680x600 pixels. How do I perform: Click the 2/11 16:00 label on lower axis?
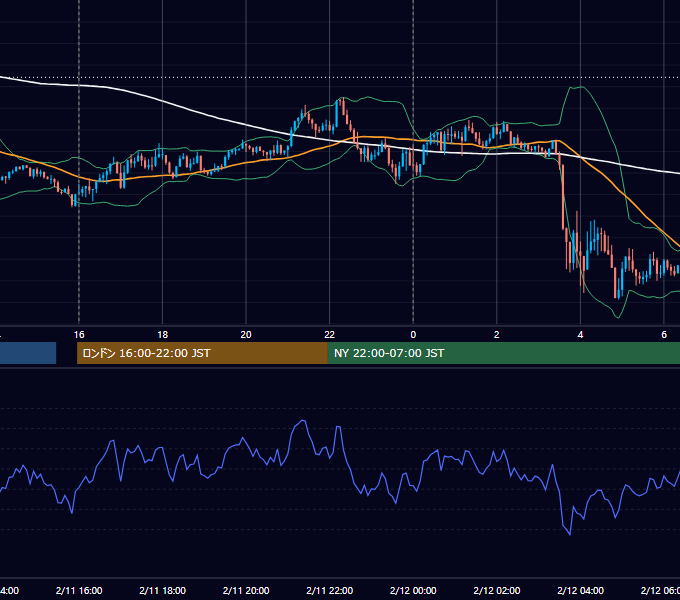(x=79, y=590)
